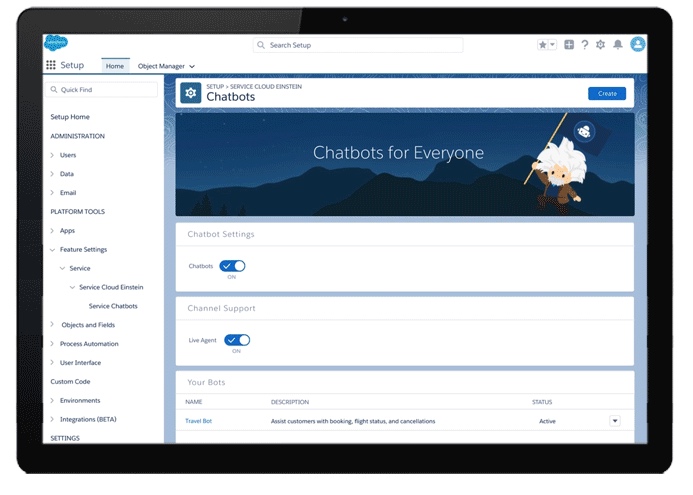This screenshot has width=693, height=495.
Task: Click the Quick Find search magnifier icon
Action: (54, 90)
